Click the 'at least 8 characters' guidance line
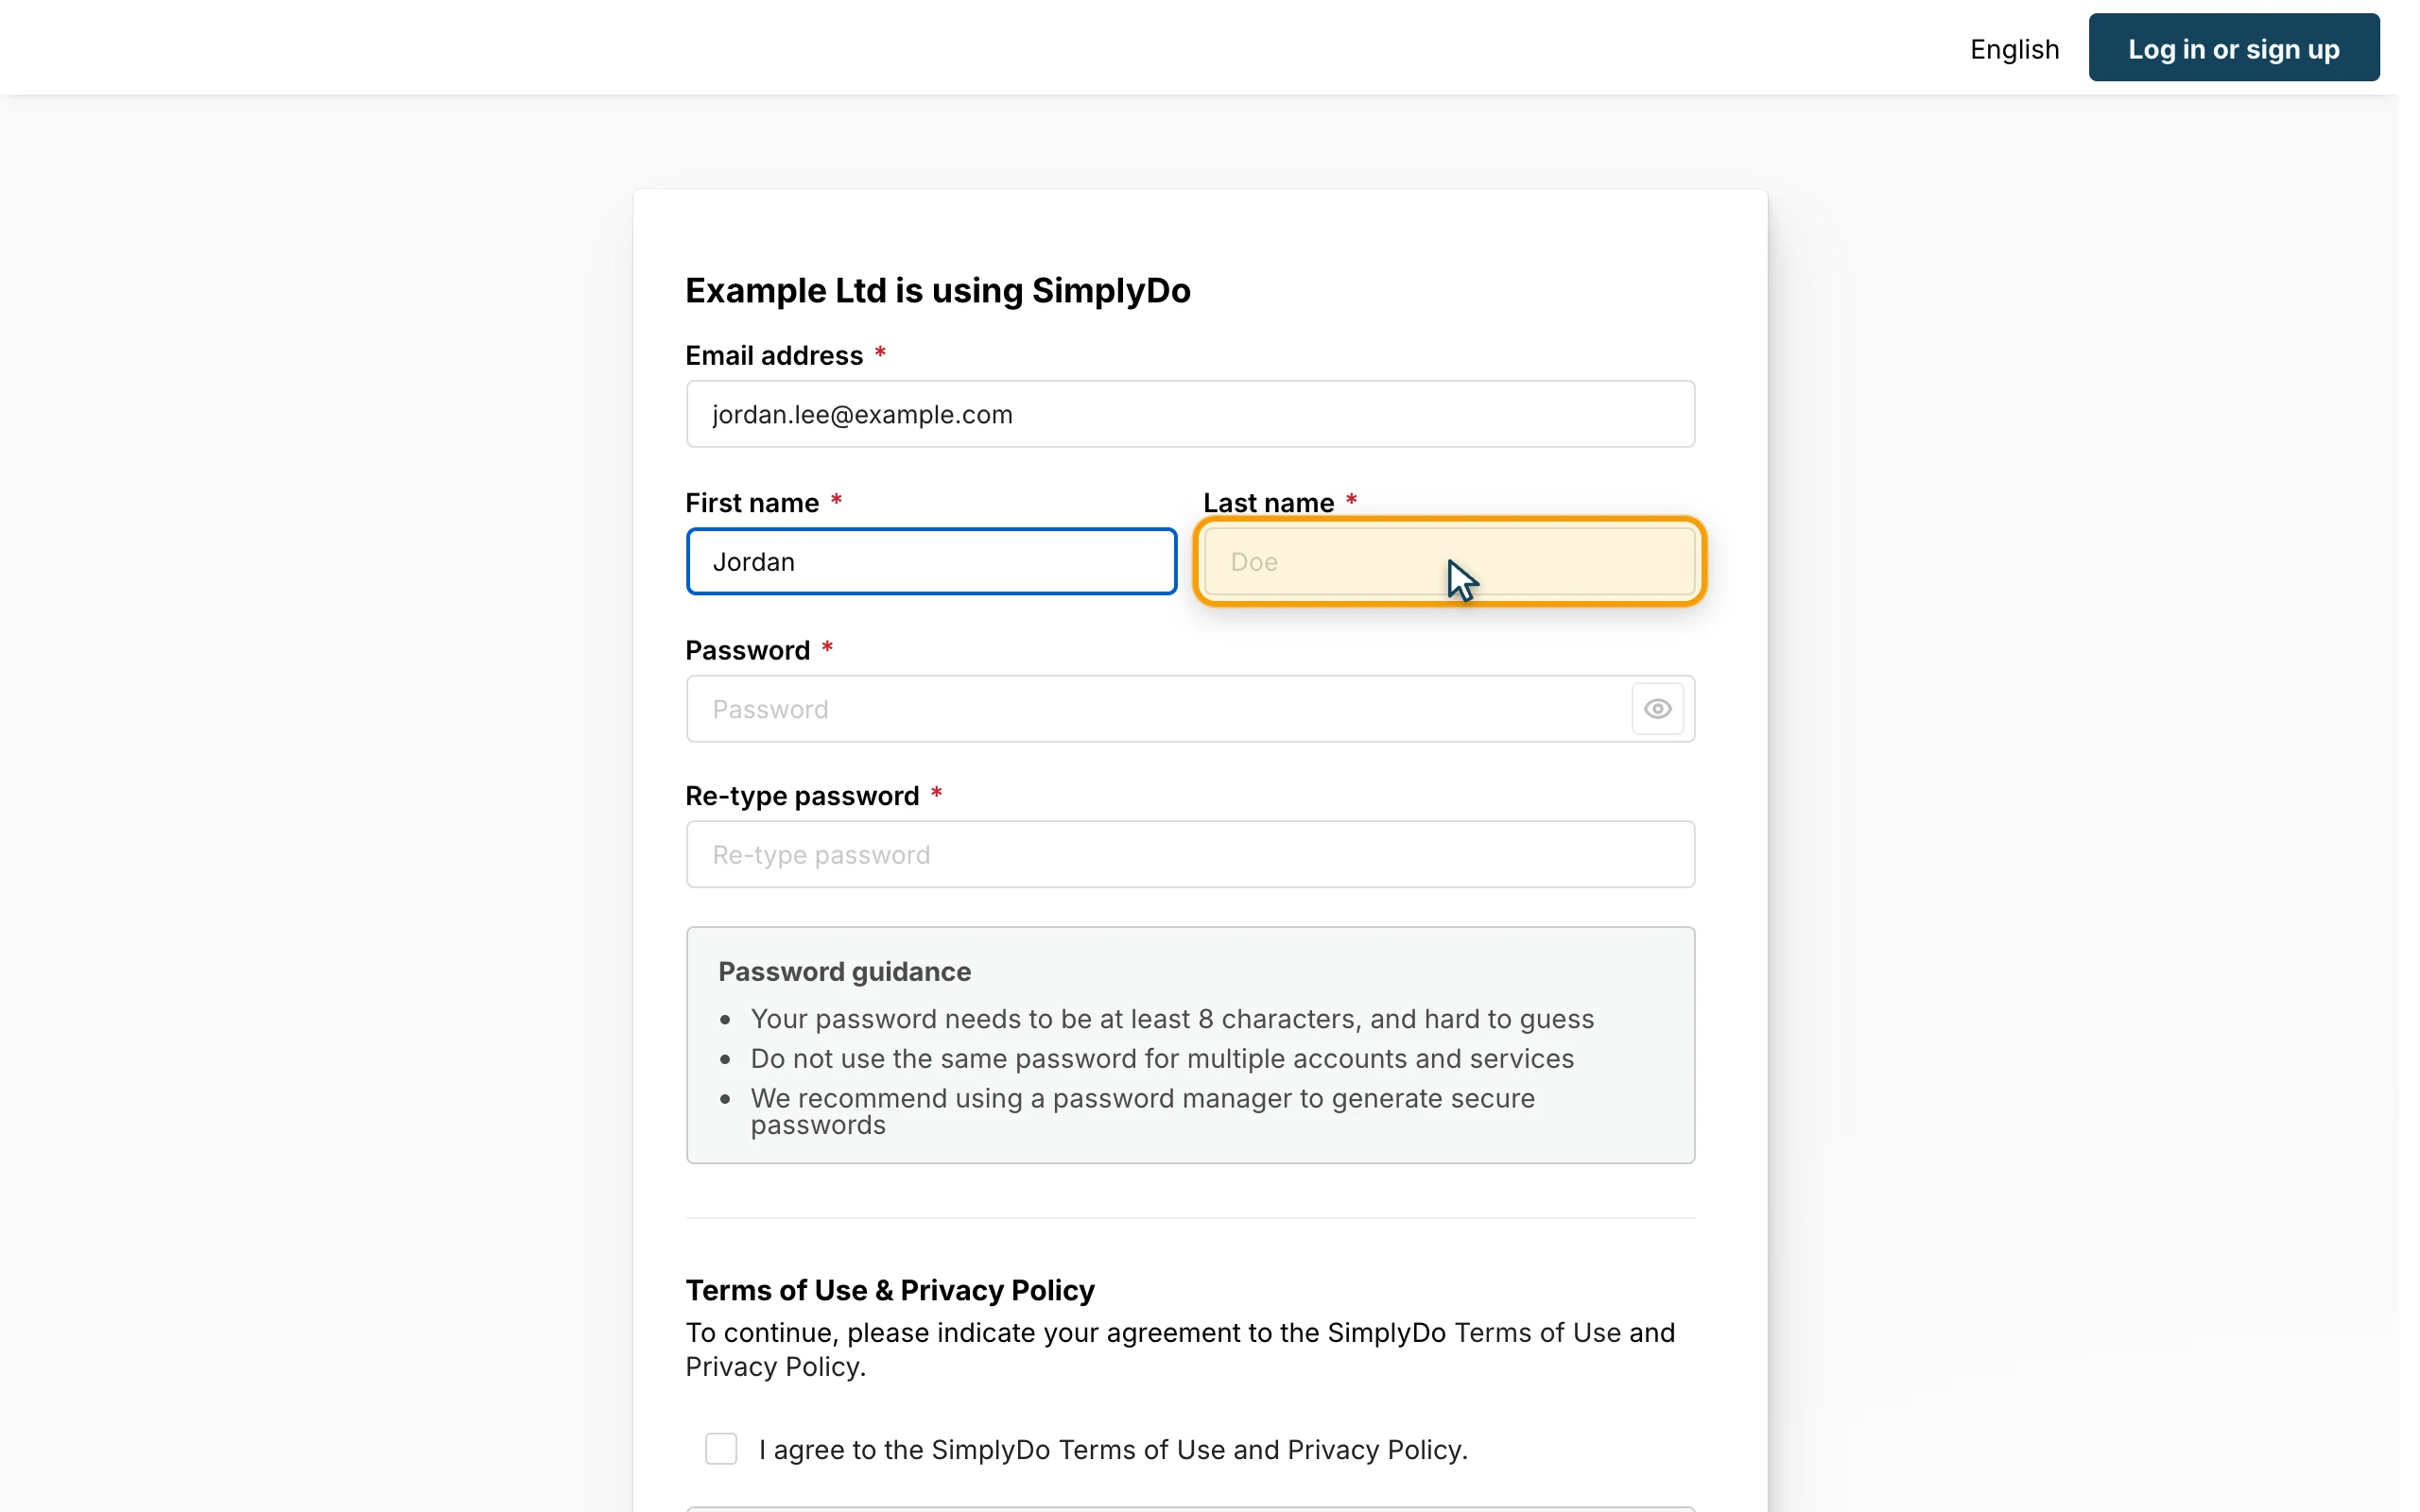Viewport: 2420px width, 1512px height. 1172,1019
